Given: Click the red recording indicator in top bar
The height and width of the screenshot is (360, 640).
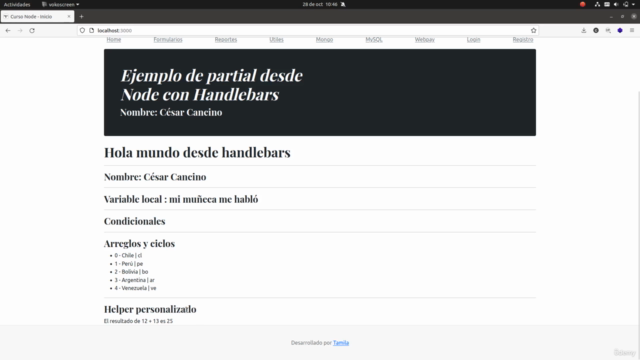Looking at the screenshot, I should click(x=582, y=4).
